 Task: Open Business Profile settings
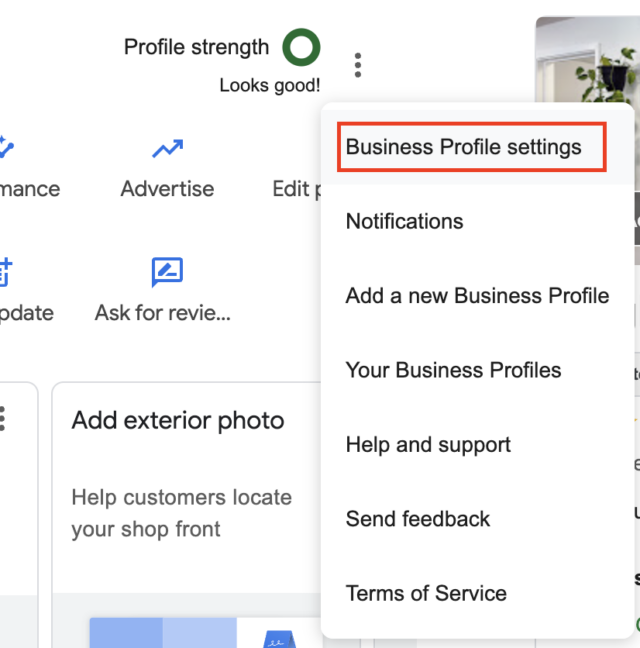pos(463,147)
